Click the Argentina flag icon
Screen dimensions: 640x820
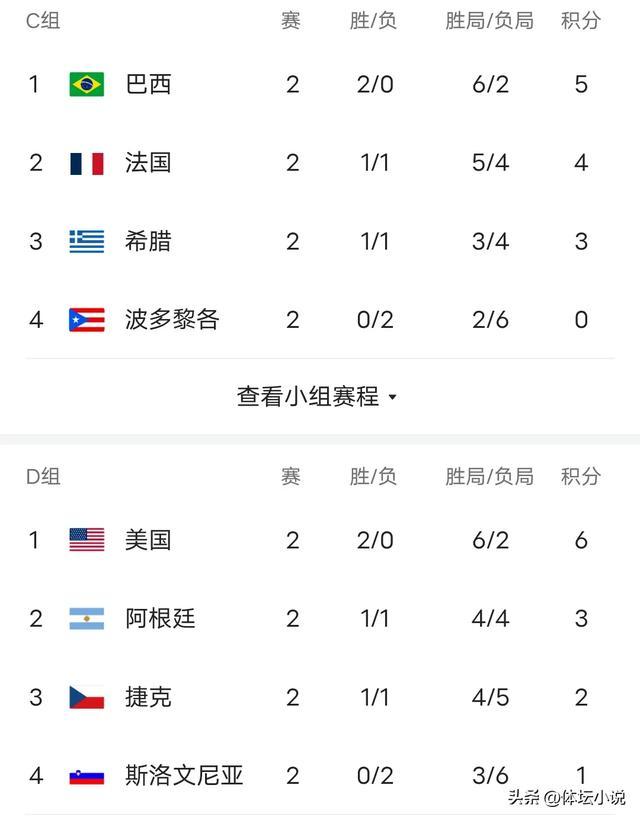[x=87, y=619]
